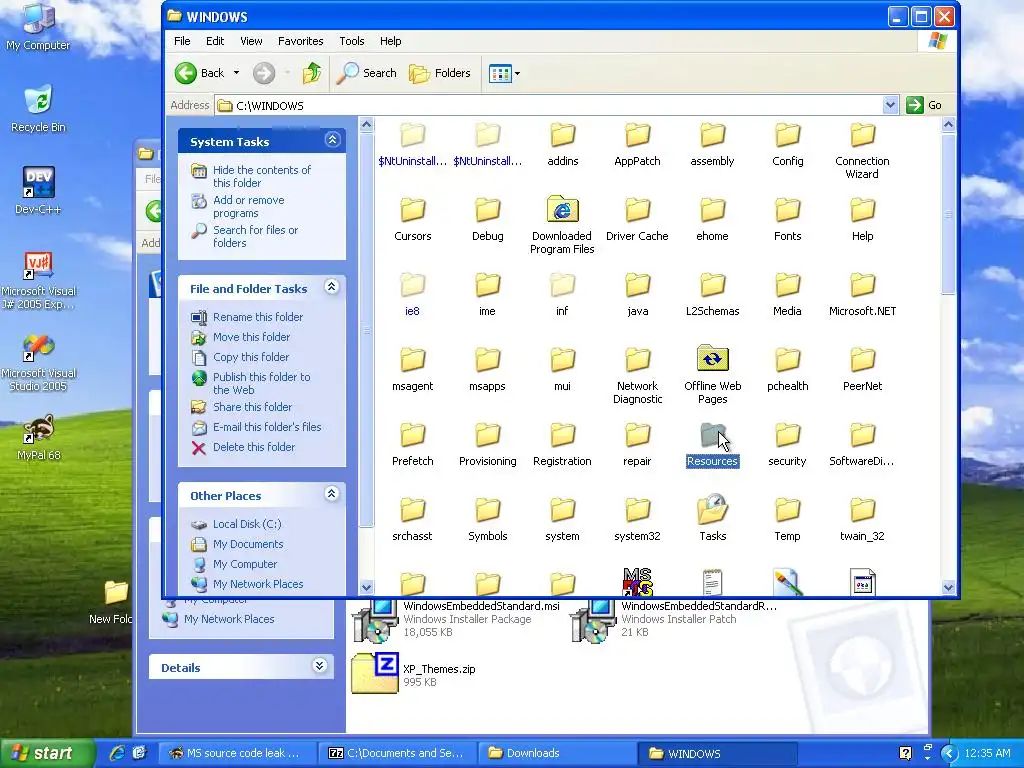Select the Resources folder
1024x768 pixels.
(x=712, y=443)
